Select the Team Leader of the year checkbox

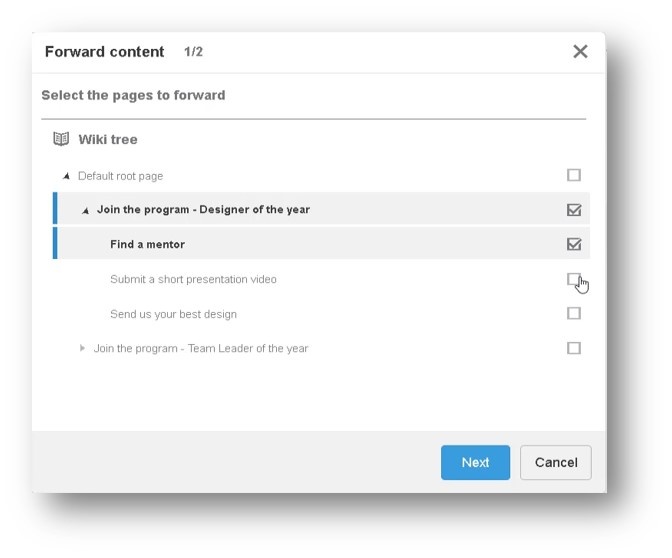coord(574,348)
